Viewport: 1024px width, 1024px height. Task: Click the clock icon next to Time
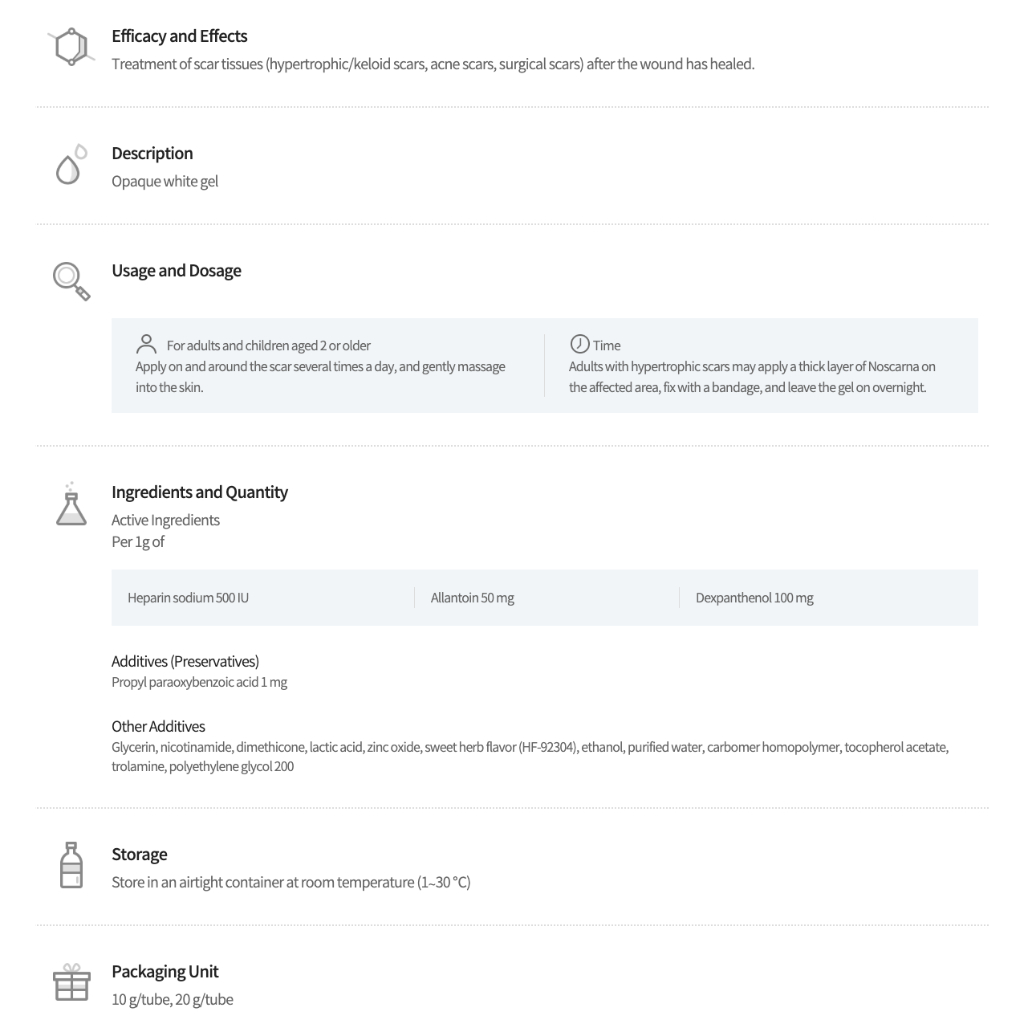pyautogui.click(x=578, y=344)
